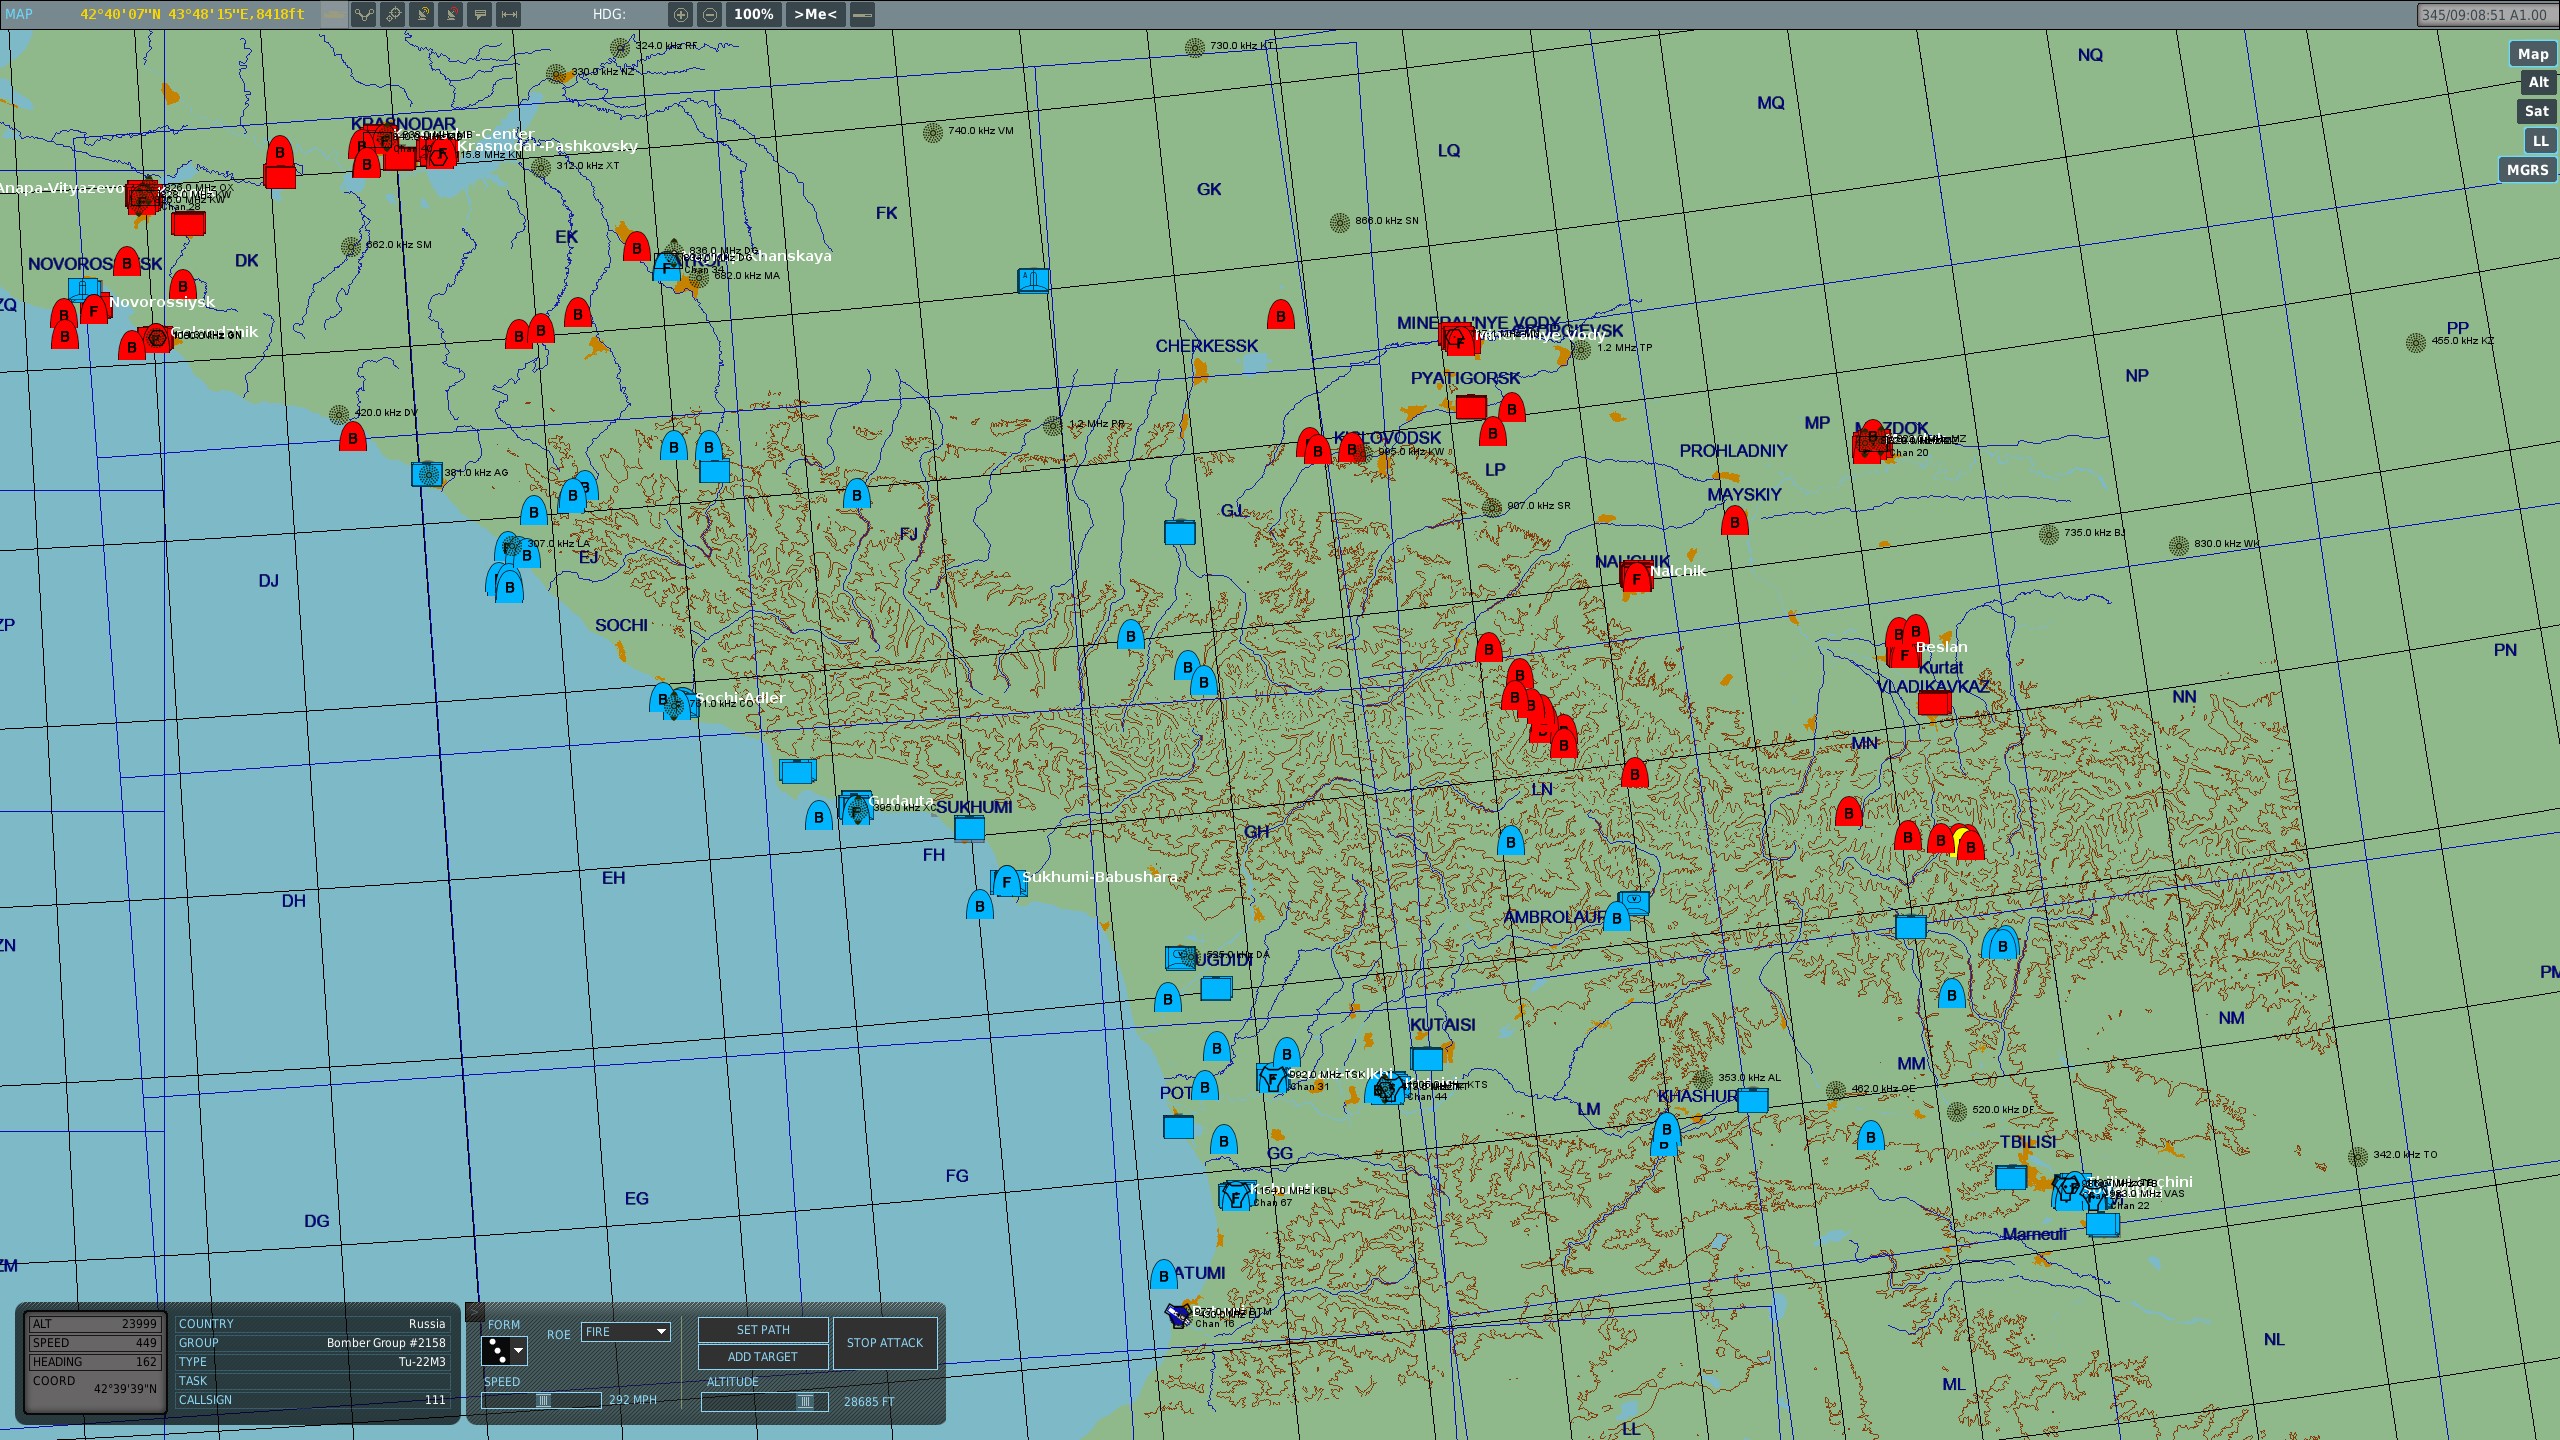
Task: Open the chat message bubble icon
Action: (x=480, y=14)
